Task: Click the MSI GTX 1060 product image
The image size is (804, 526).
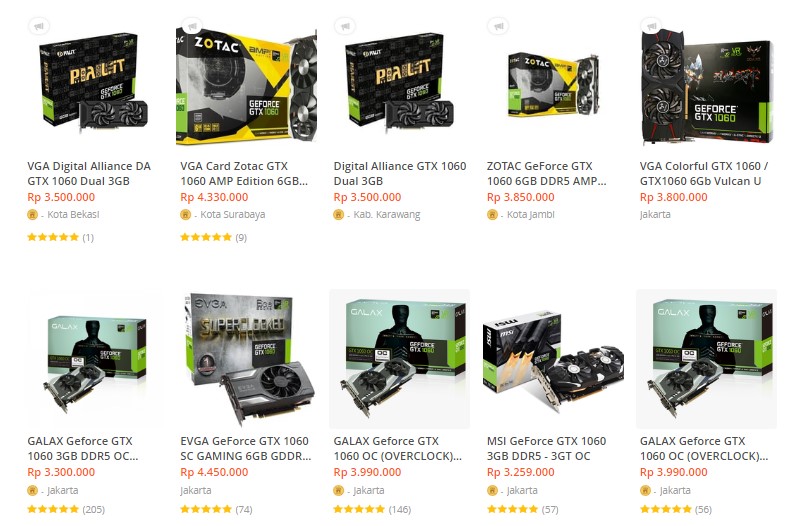Action: pyautogui.click(x=553, y=358)
